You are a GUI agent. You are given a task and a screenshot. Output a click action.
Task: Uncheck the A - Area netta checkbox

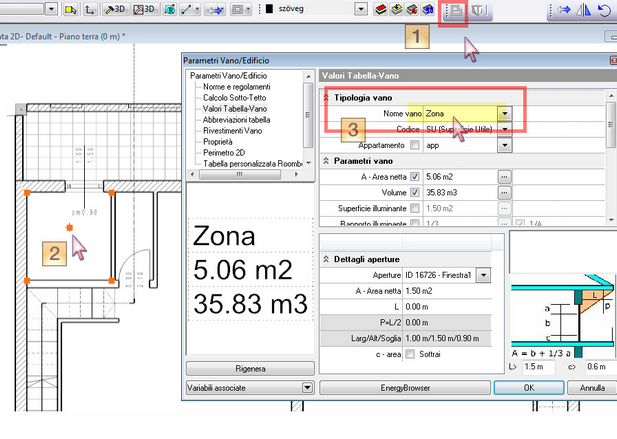[415, 177]
